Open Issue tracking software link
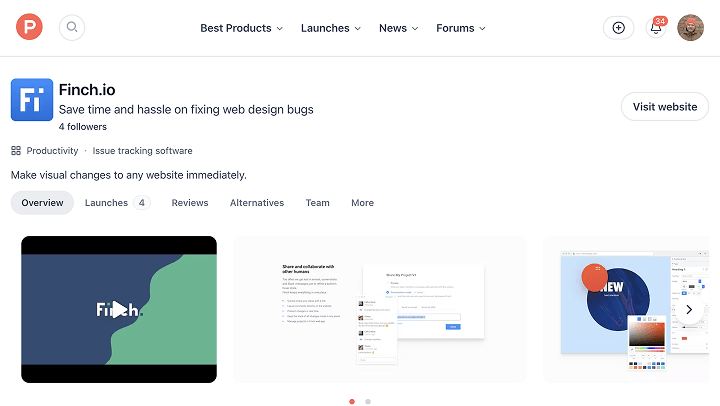 [x=142, y=151]
